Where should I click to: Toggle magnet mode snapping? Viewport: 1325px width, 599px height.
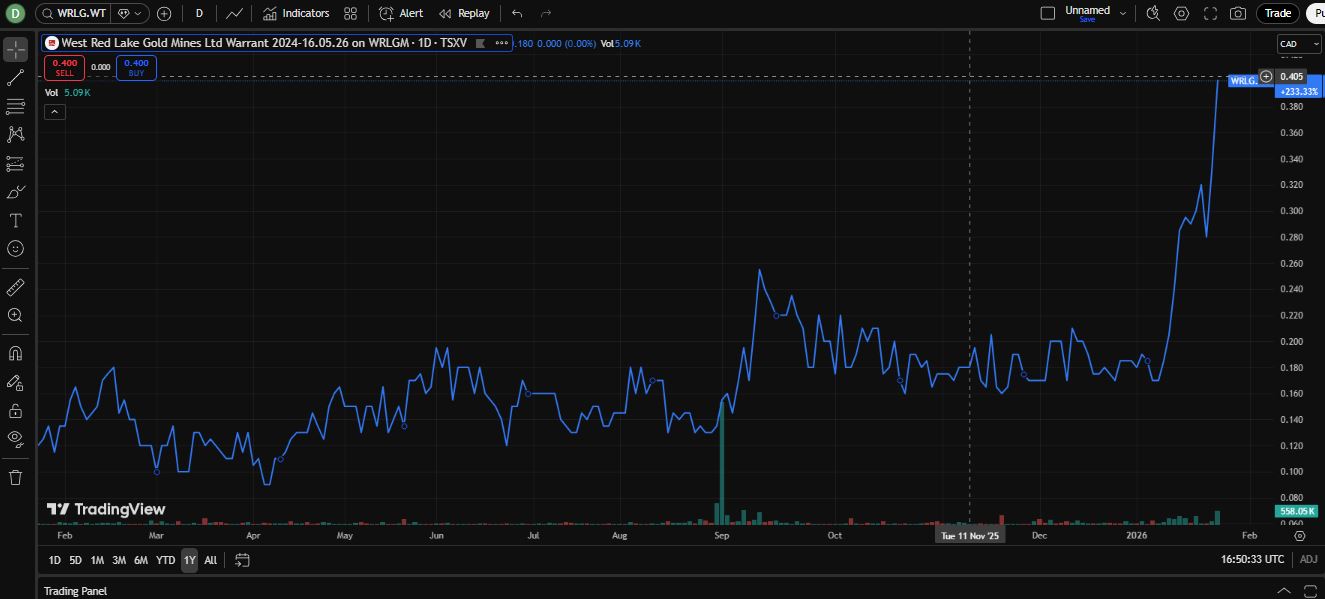(16, 353)
